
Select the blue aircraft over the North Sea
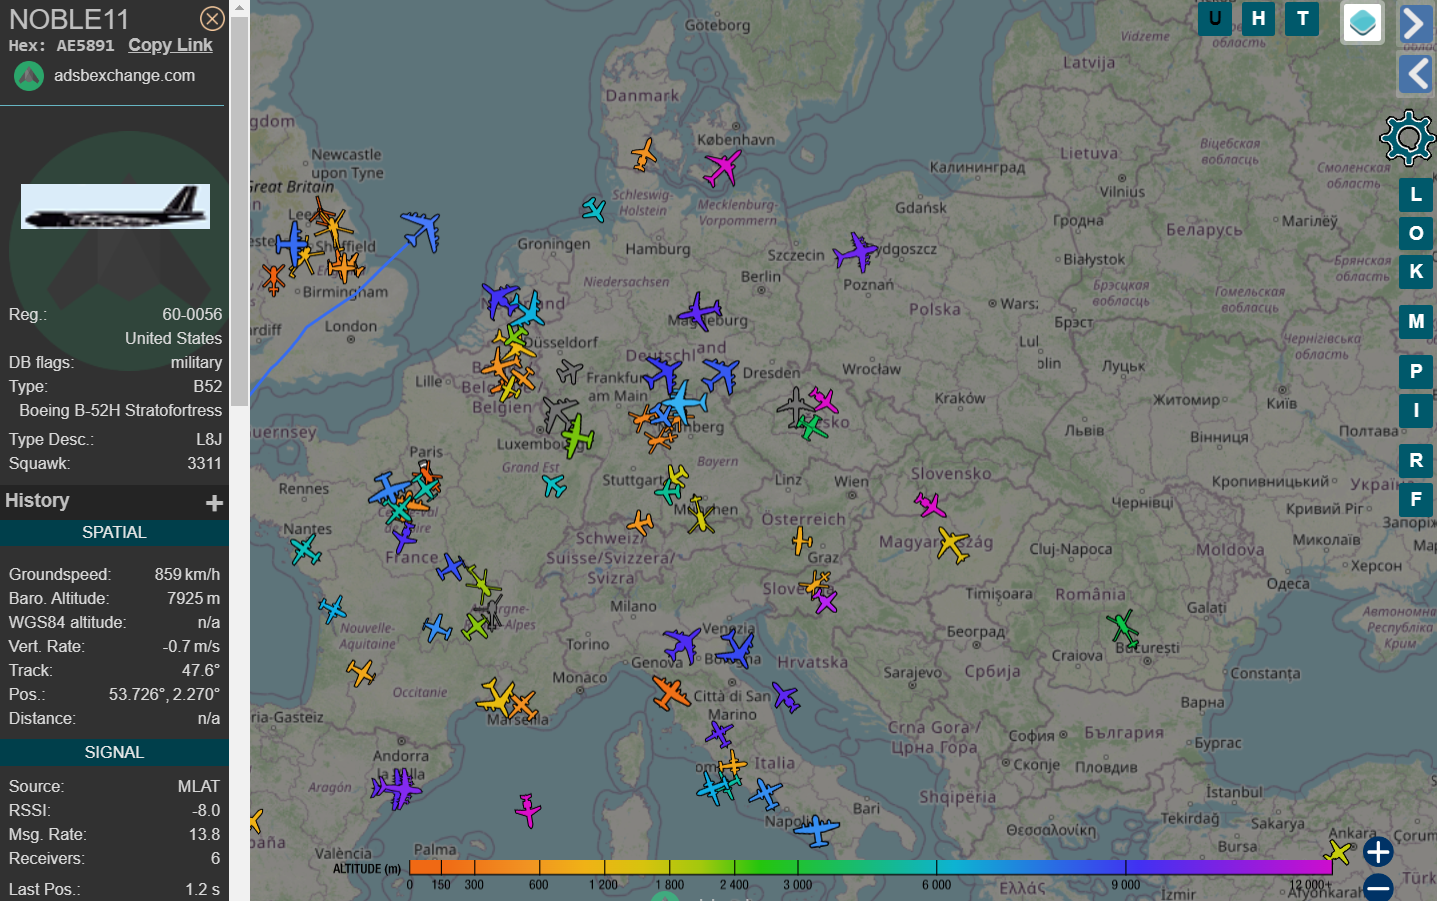(422, 230)
